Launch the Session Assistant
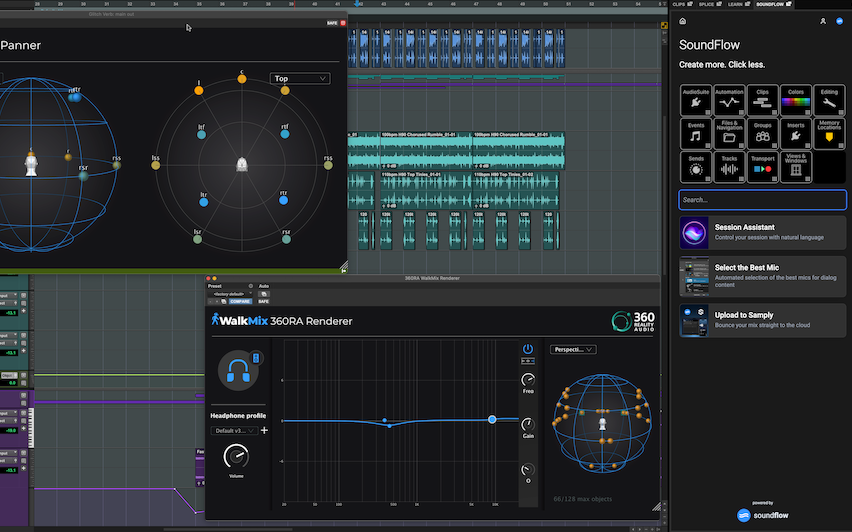 pyautogui.click(x=762, y=232)
